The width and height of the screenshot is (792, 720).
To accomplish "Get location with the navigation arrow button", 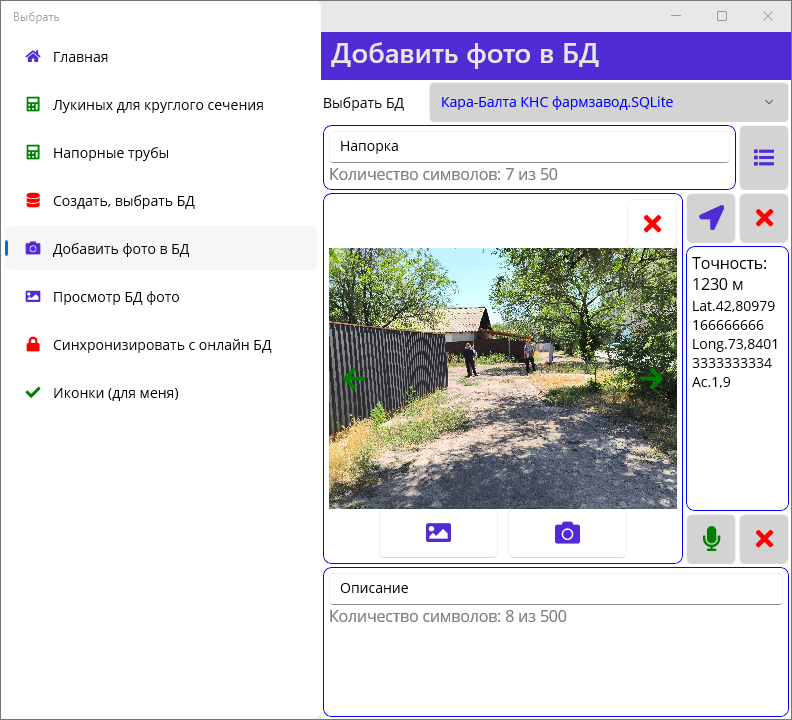I will [711, 218].
